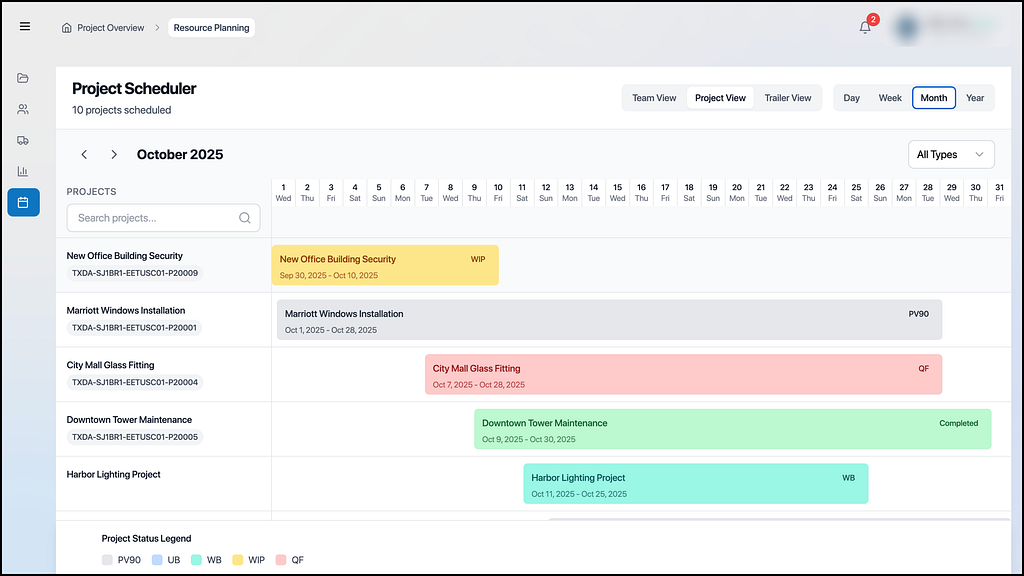This screenshot has width=1024, height=576.
Task: Switch to Team View tab
Action: (x=654, y=98)
